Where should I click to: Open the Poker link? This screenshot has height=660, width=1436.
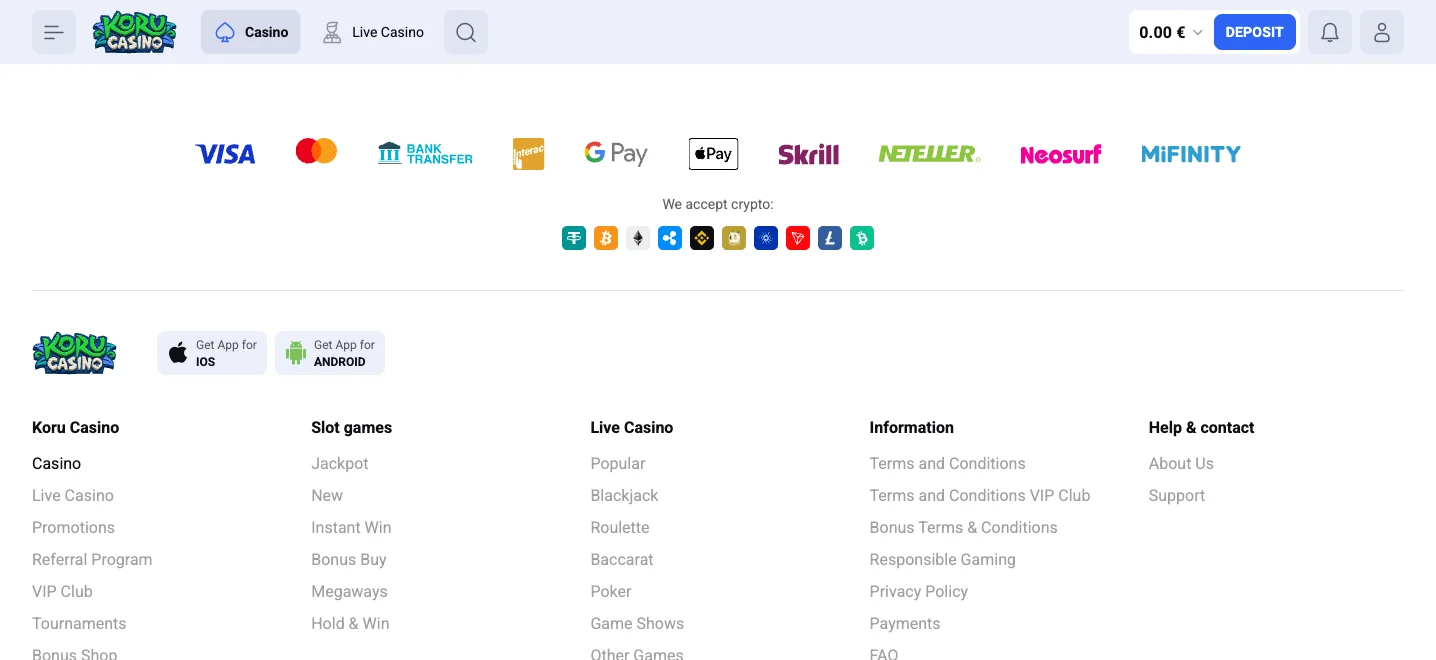pyautogui.click(x=611, y=591)
